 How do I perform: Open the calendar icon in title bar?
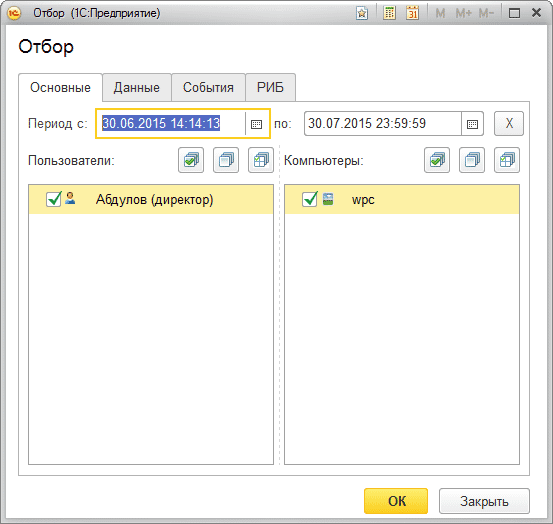(x=412, y=13)
